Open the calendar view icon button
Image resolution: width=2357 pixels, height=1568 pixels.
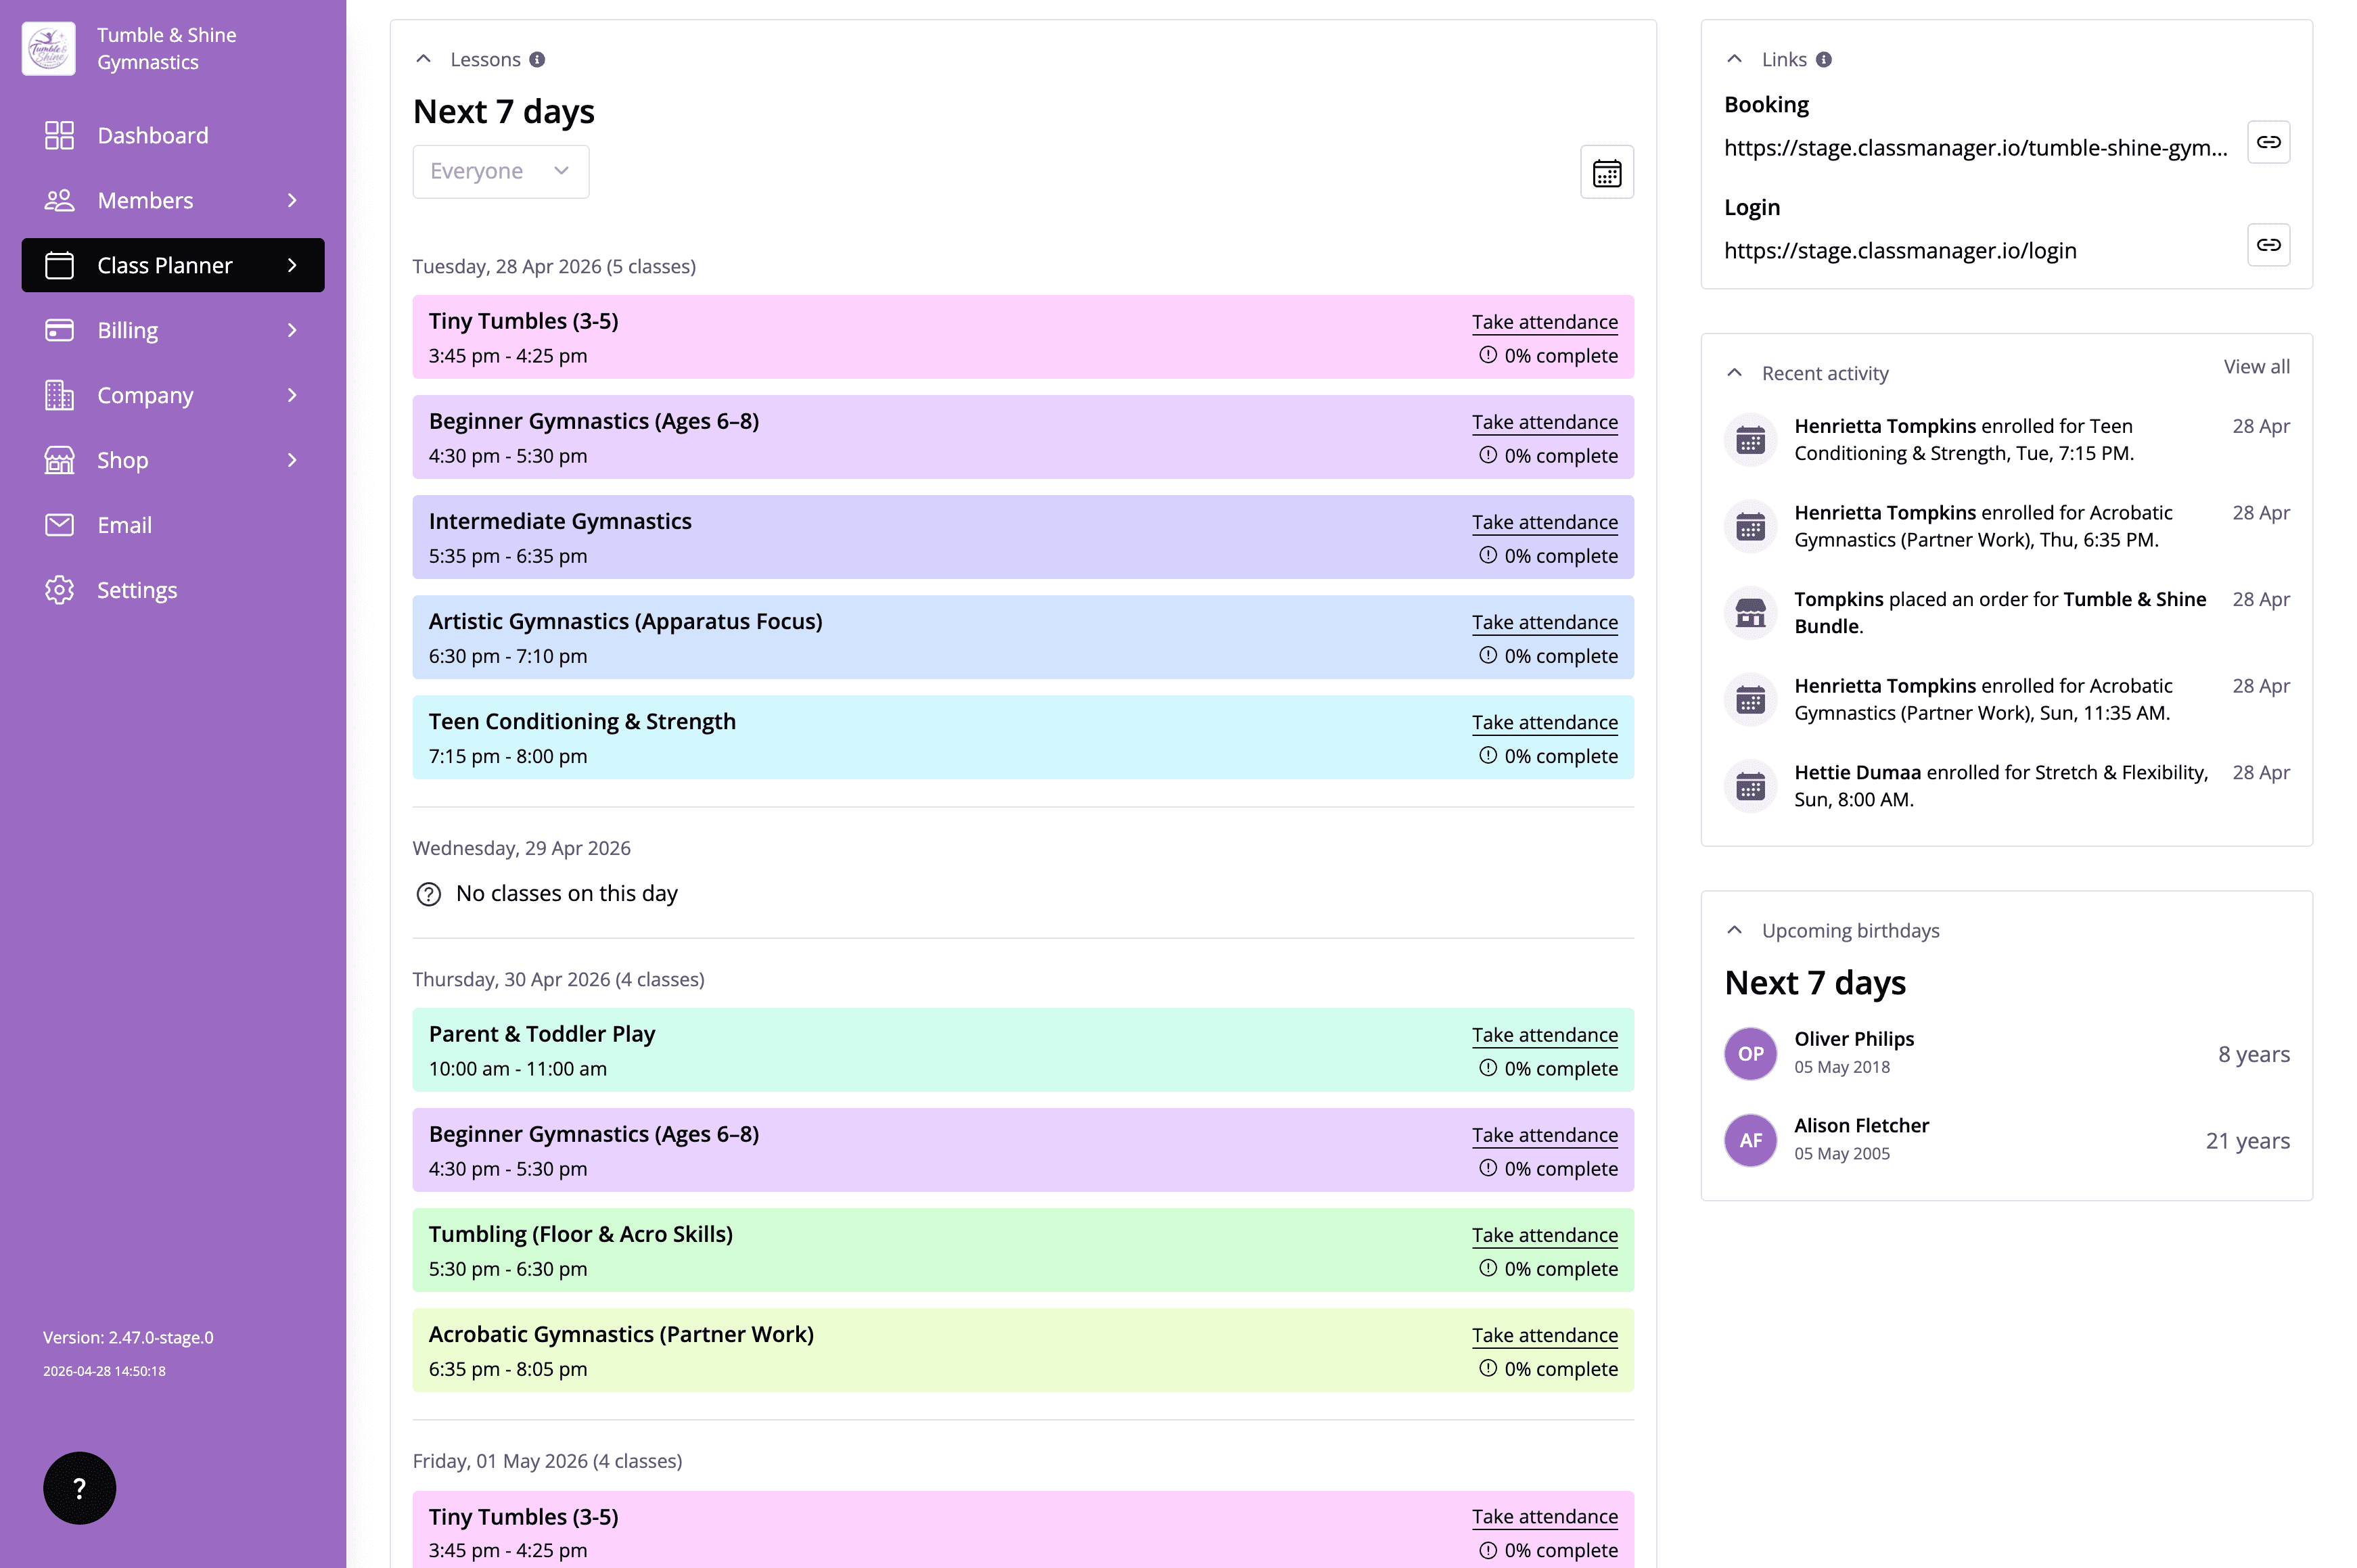pos(1606,172)
